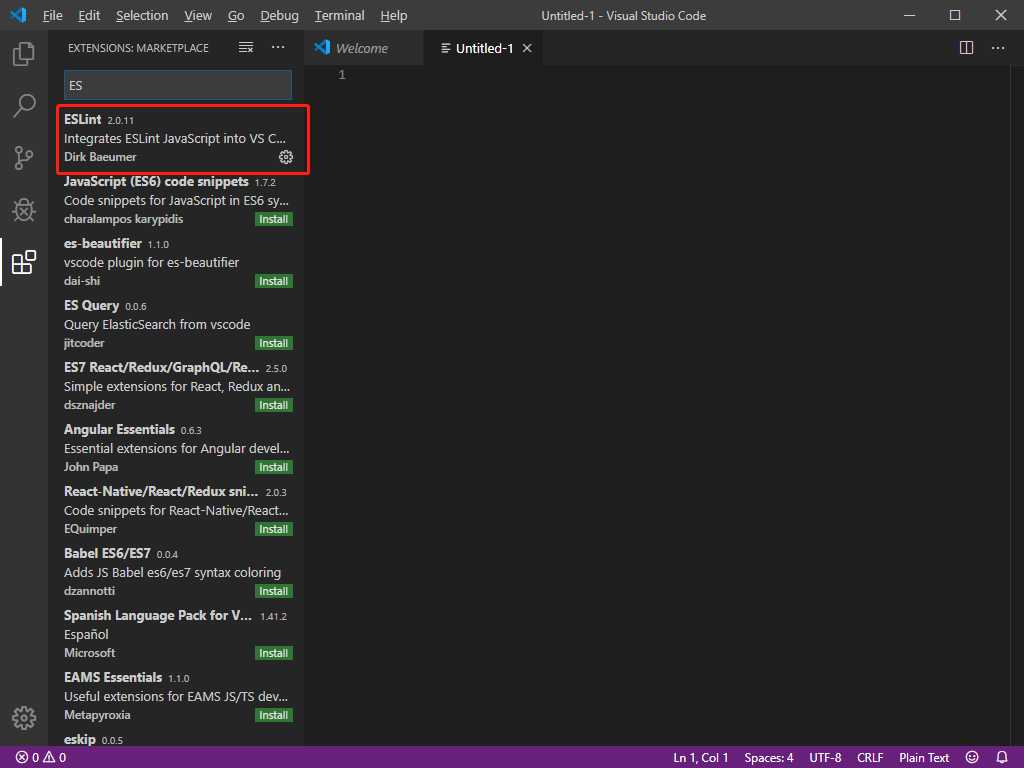Change indentation via Spaces: 4
The height and width of the screenshot is (768, 1024).
[x=769, y=758]
